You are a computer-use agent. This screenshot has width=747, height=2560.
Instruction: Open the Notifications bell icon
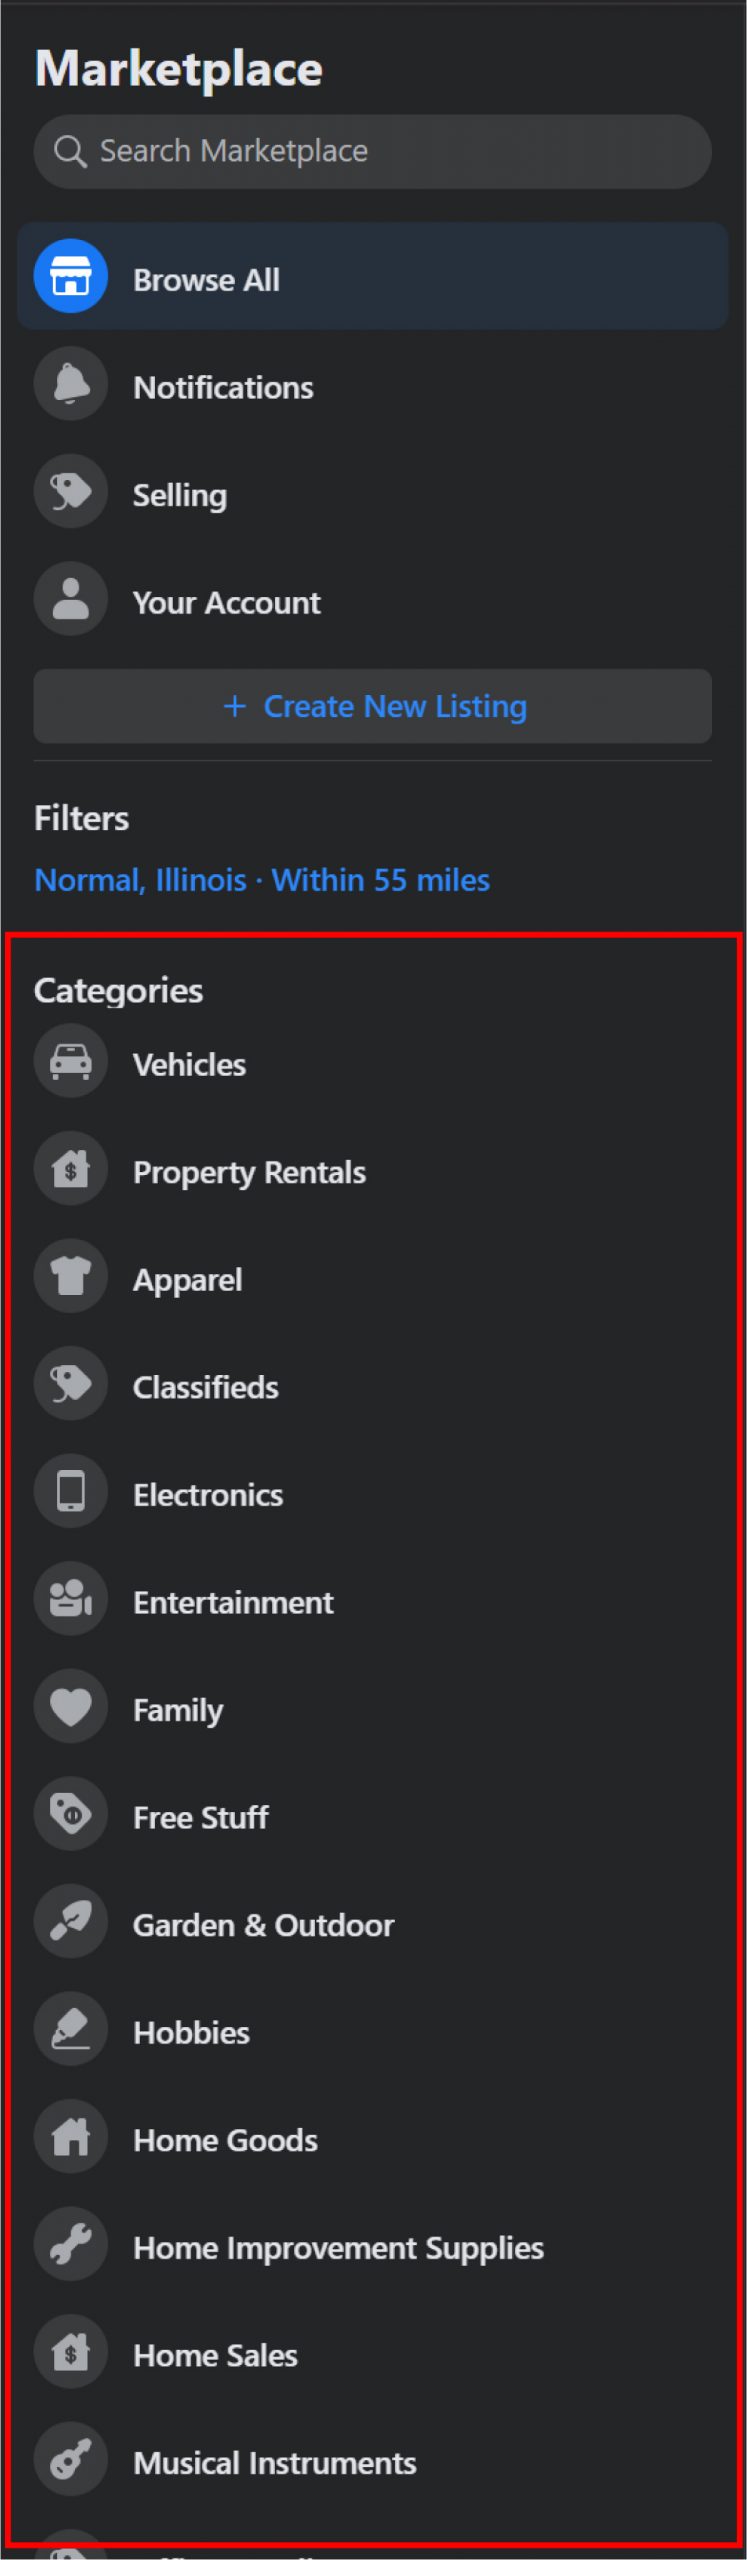click(70, 385)
